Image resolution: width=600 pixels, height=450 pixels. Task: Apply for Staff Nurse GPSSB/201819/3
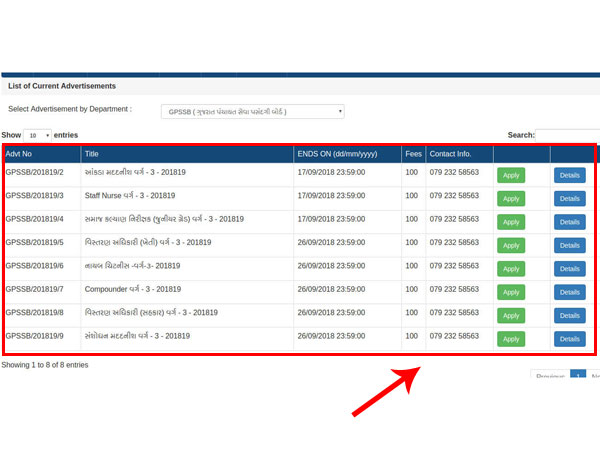click(x=511, y=199)
